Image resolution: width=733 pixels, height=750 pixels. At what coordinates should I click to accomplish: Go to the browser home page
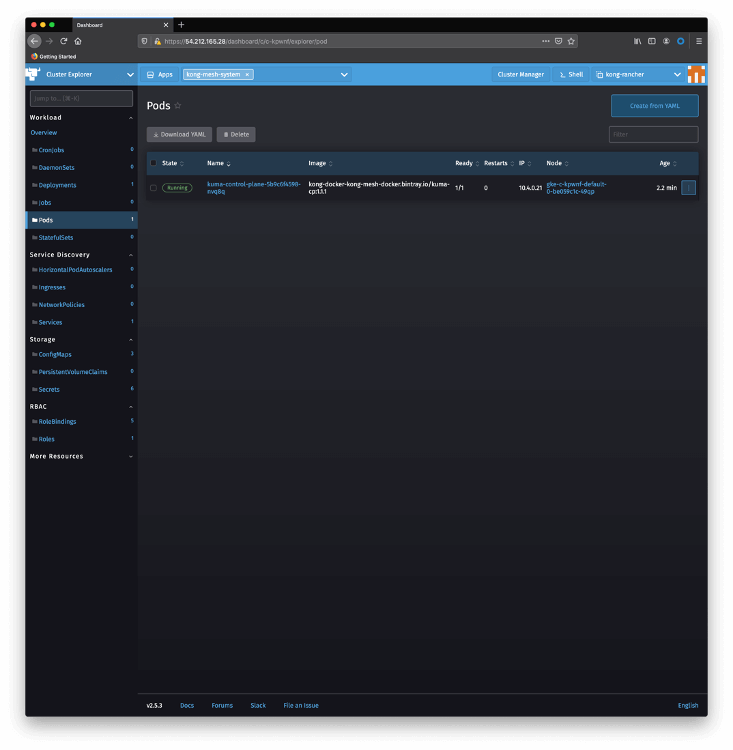pyautogui.click(x=78, y=41)
